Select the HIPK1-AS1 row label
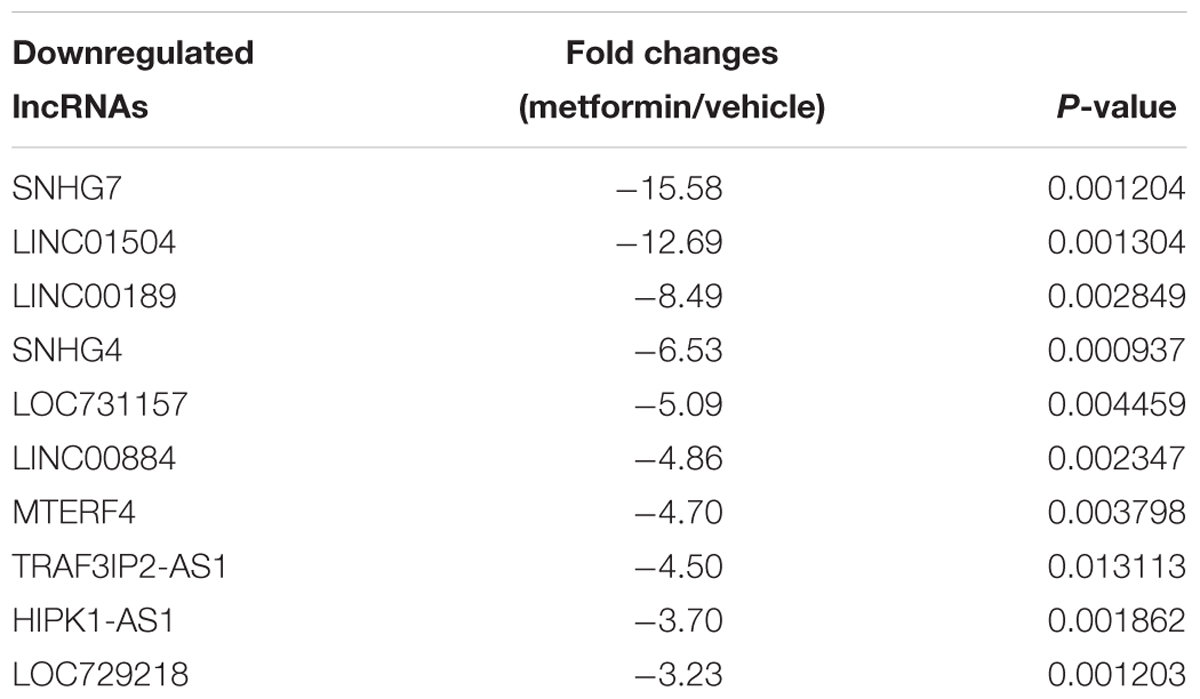The height and width of the screenshot is (699, 1200). point(94,622)
